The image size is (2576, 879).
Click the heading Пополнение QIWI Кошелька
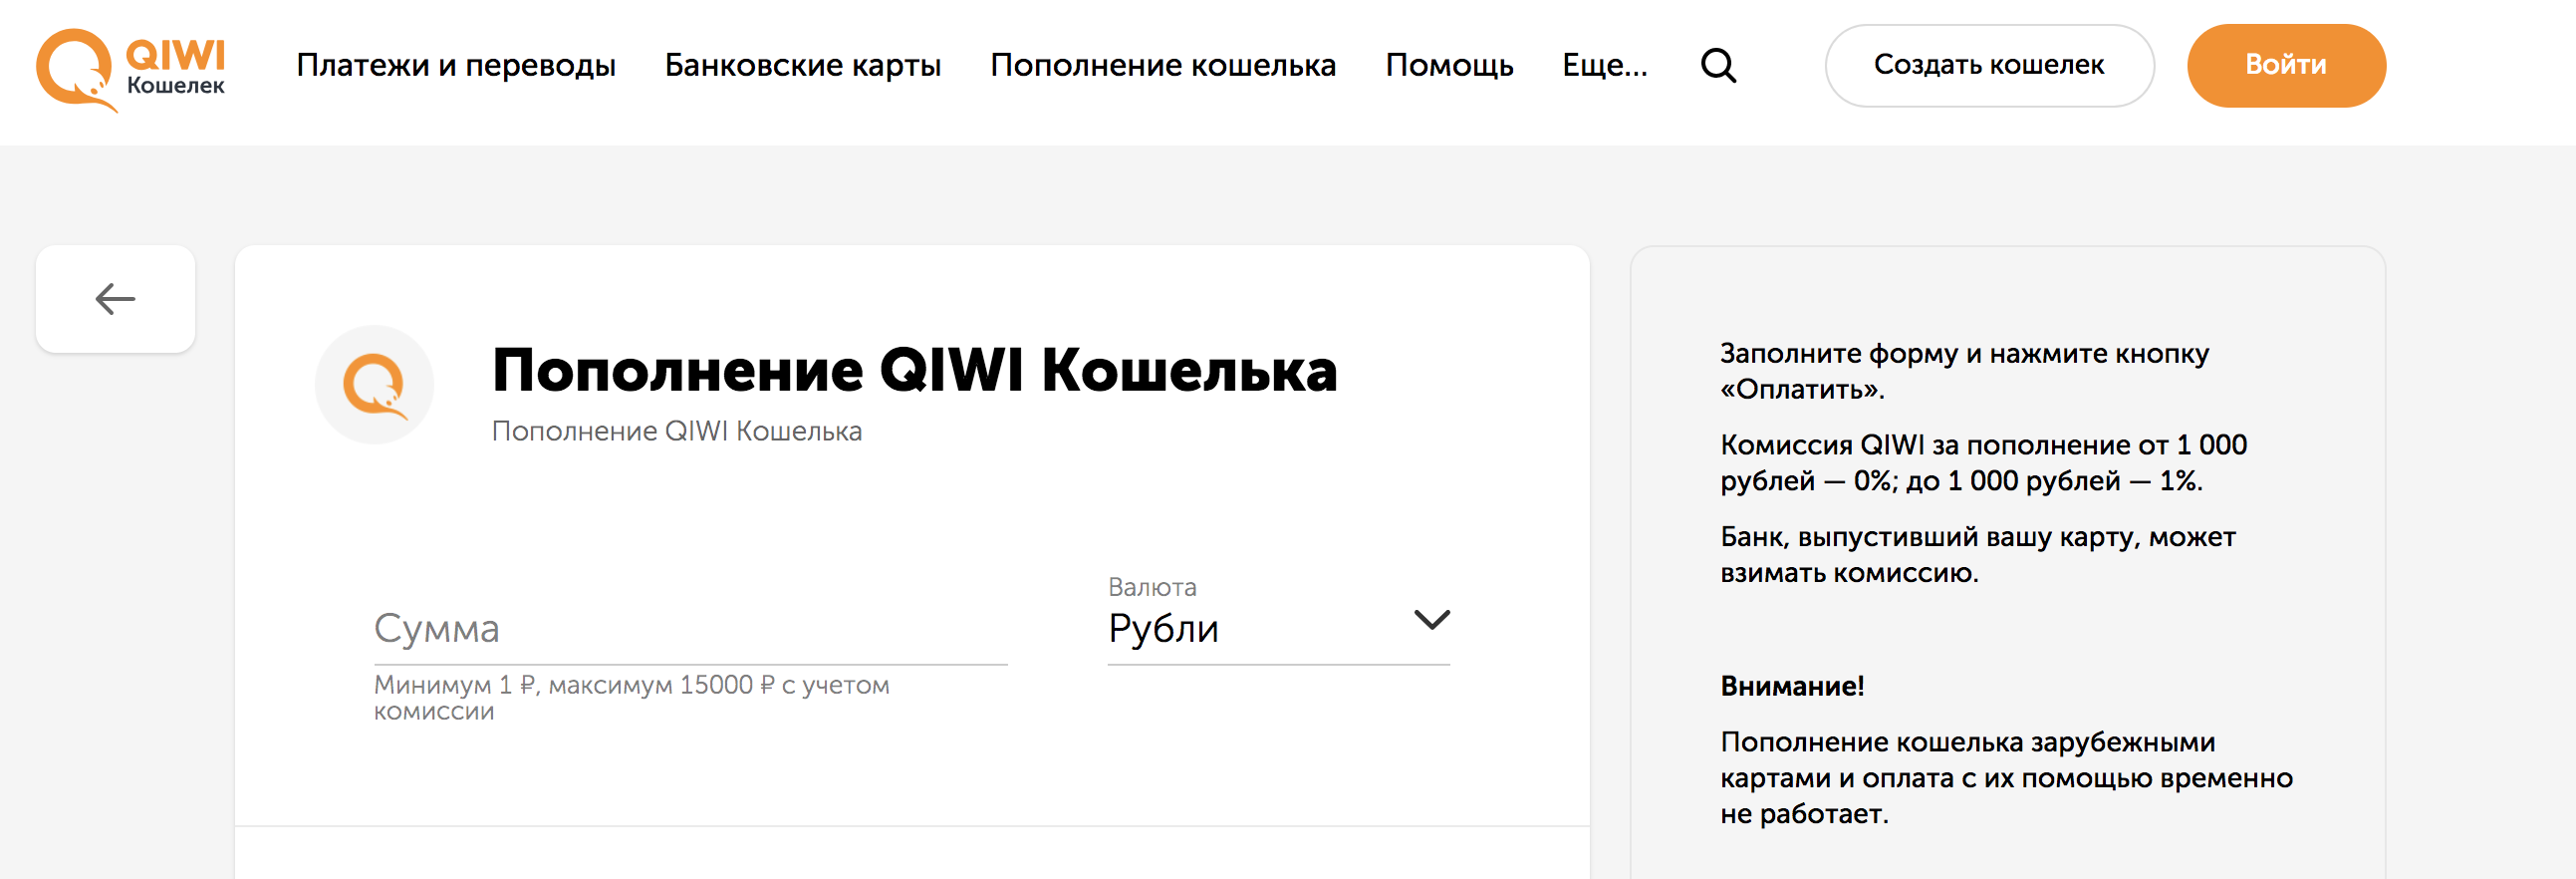[914, 370]
